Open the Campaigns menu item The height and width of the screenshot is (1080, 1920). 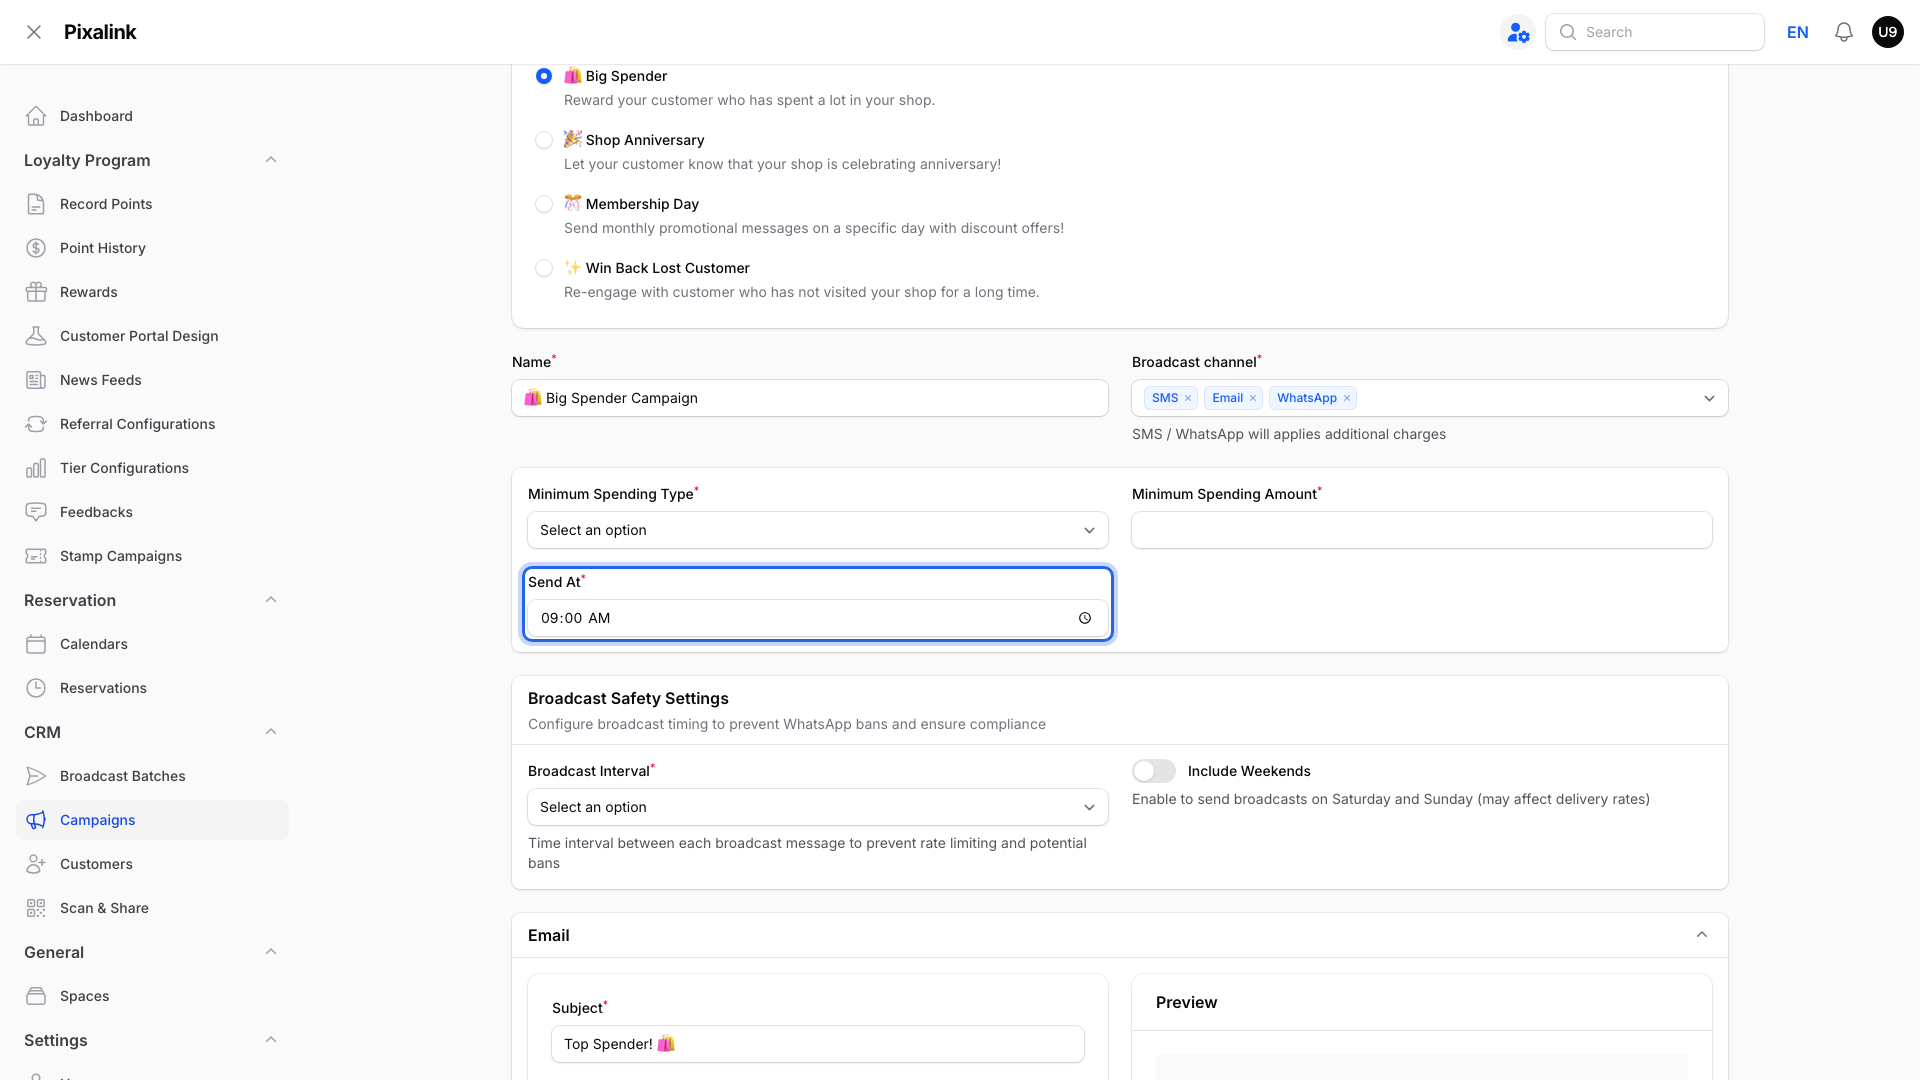[152, 820]
